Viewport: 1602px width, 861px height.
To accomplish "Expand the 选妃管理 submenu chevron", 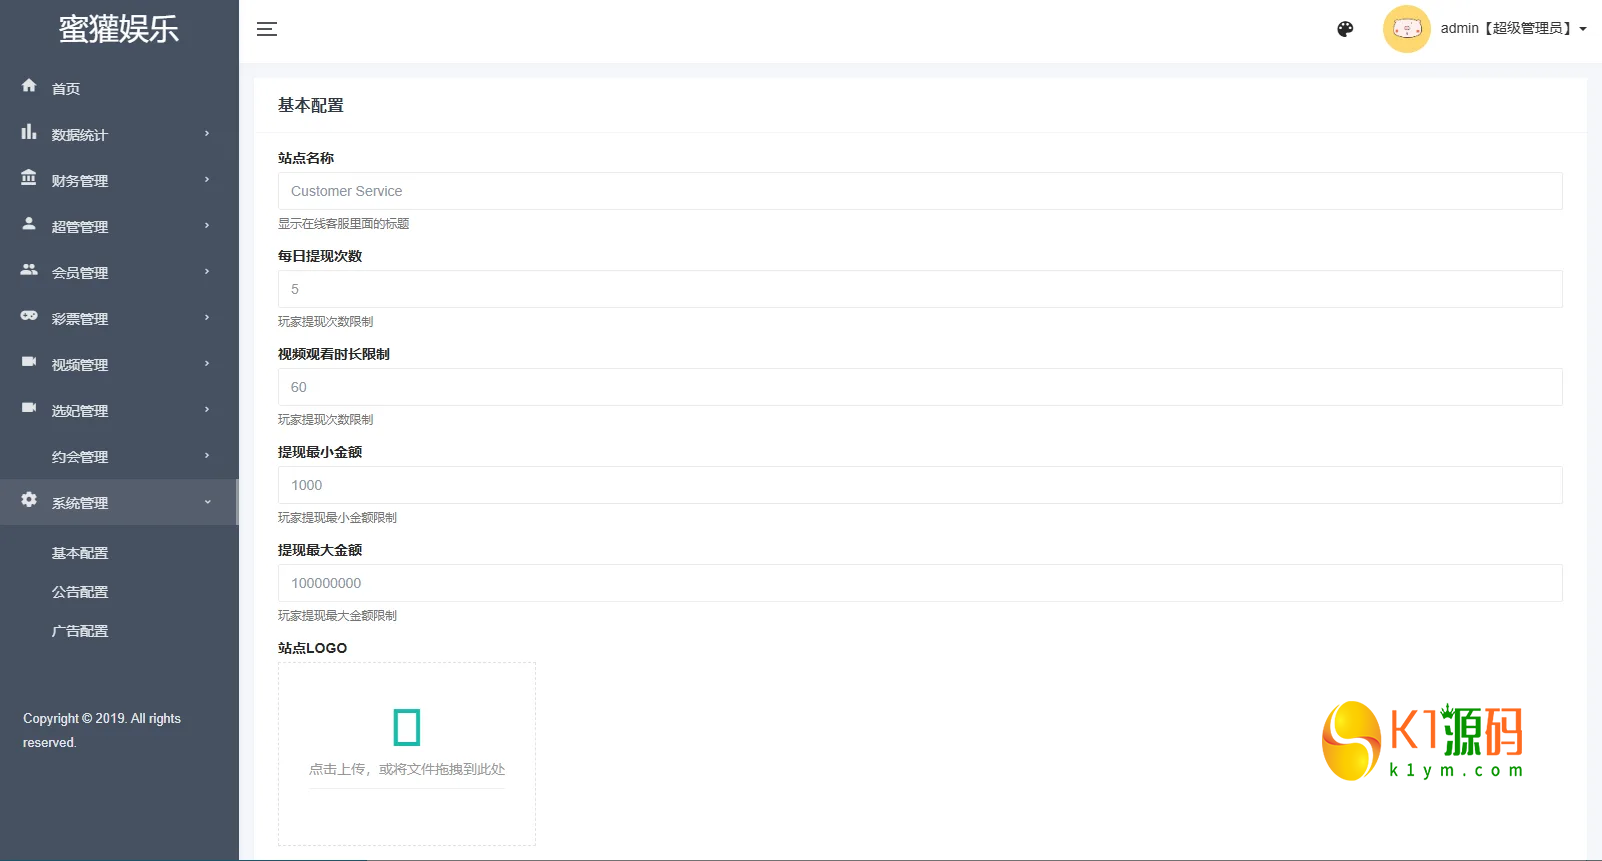I will [207, 409].
